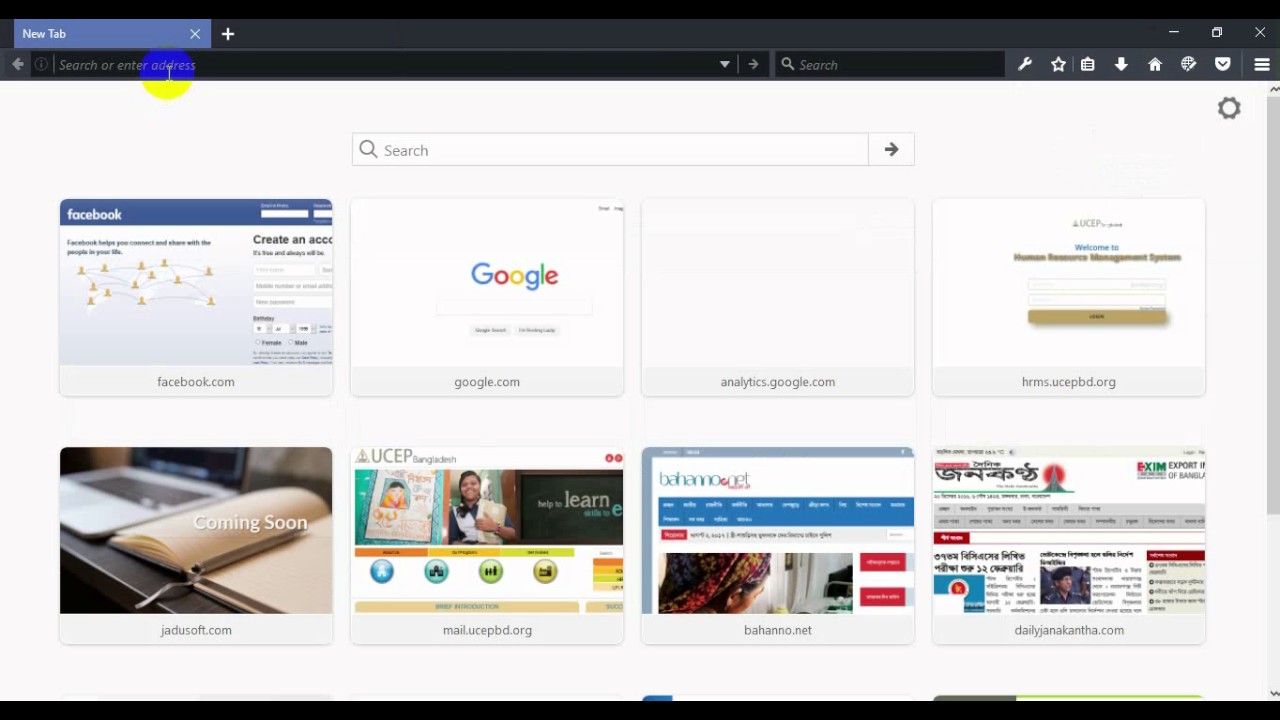
Task: Open the mail.ucepbd.org tile
Action: pyautogui.click(x=487, y=546)
